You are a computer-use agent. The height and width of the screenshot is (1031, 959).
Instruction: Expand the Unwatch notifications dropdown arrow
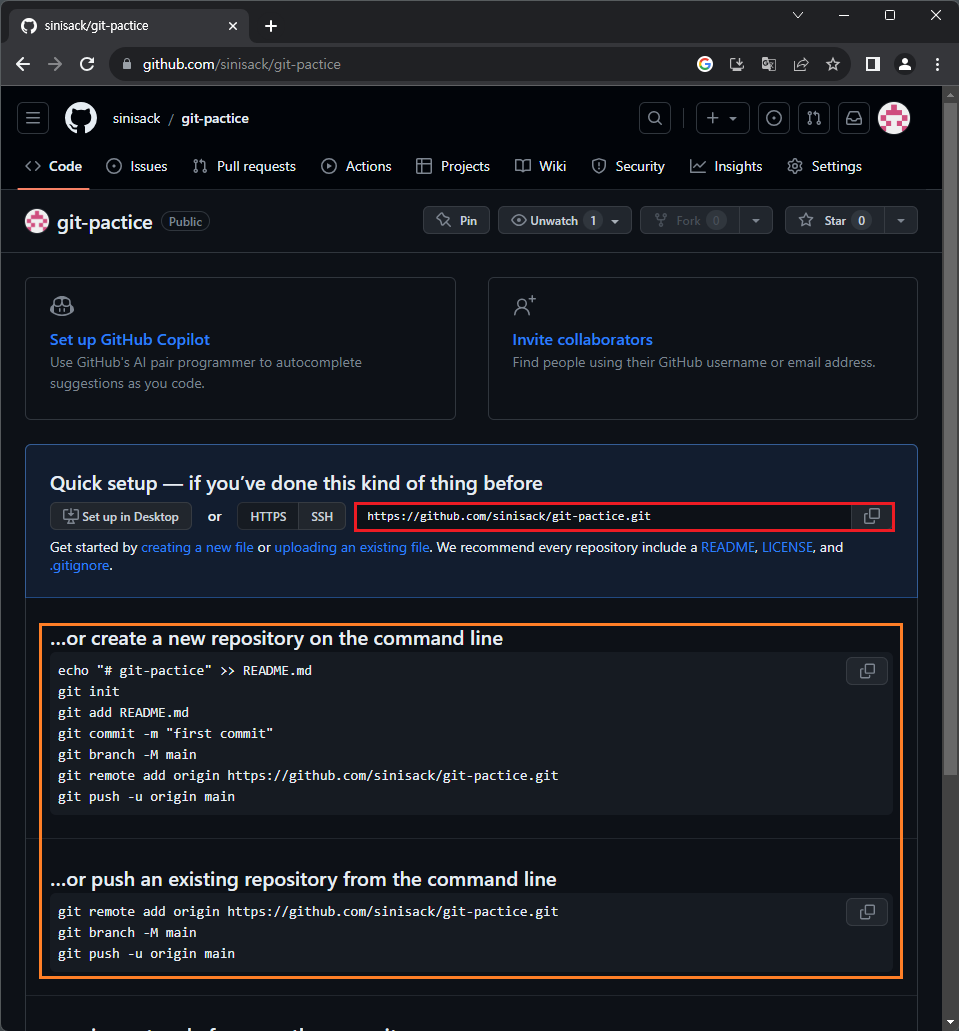(616, 221)
